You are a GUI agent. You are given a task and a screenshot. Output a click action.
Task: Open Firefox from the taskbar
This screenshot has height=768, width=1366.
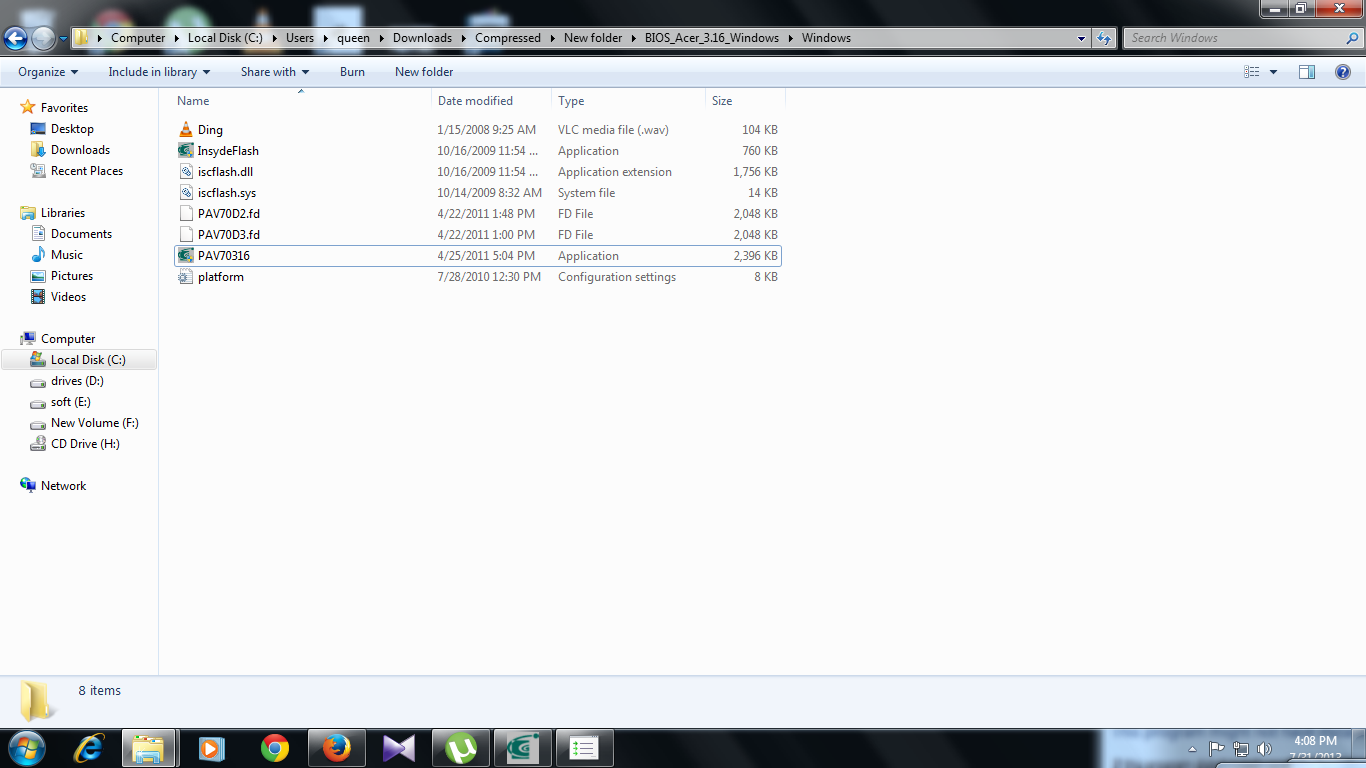pos(336,748)
